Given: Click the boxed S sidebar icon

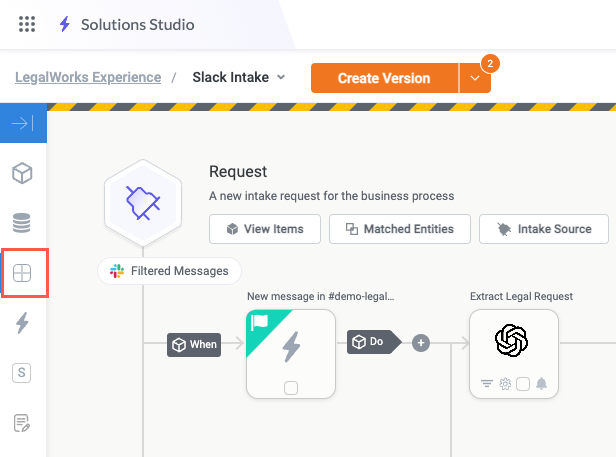Looking at the screenshot, I should tap(22, 373).
